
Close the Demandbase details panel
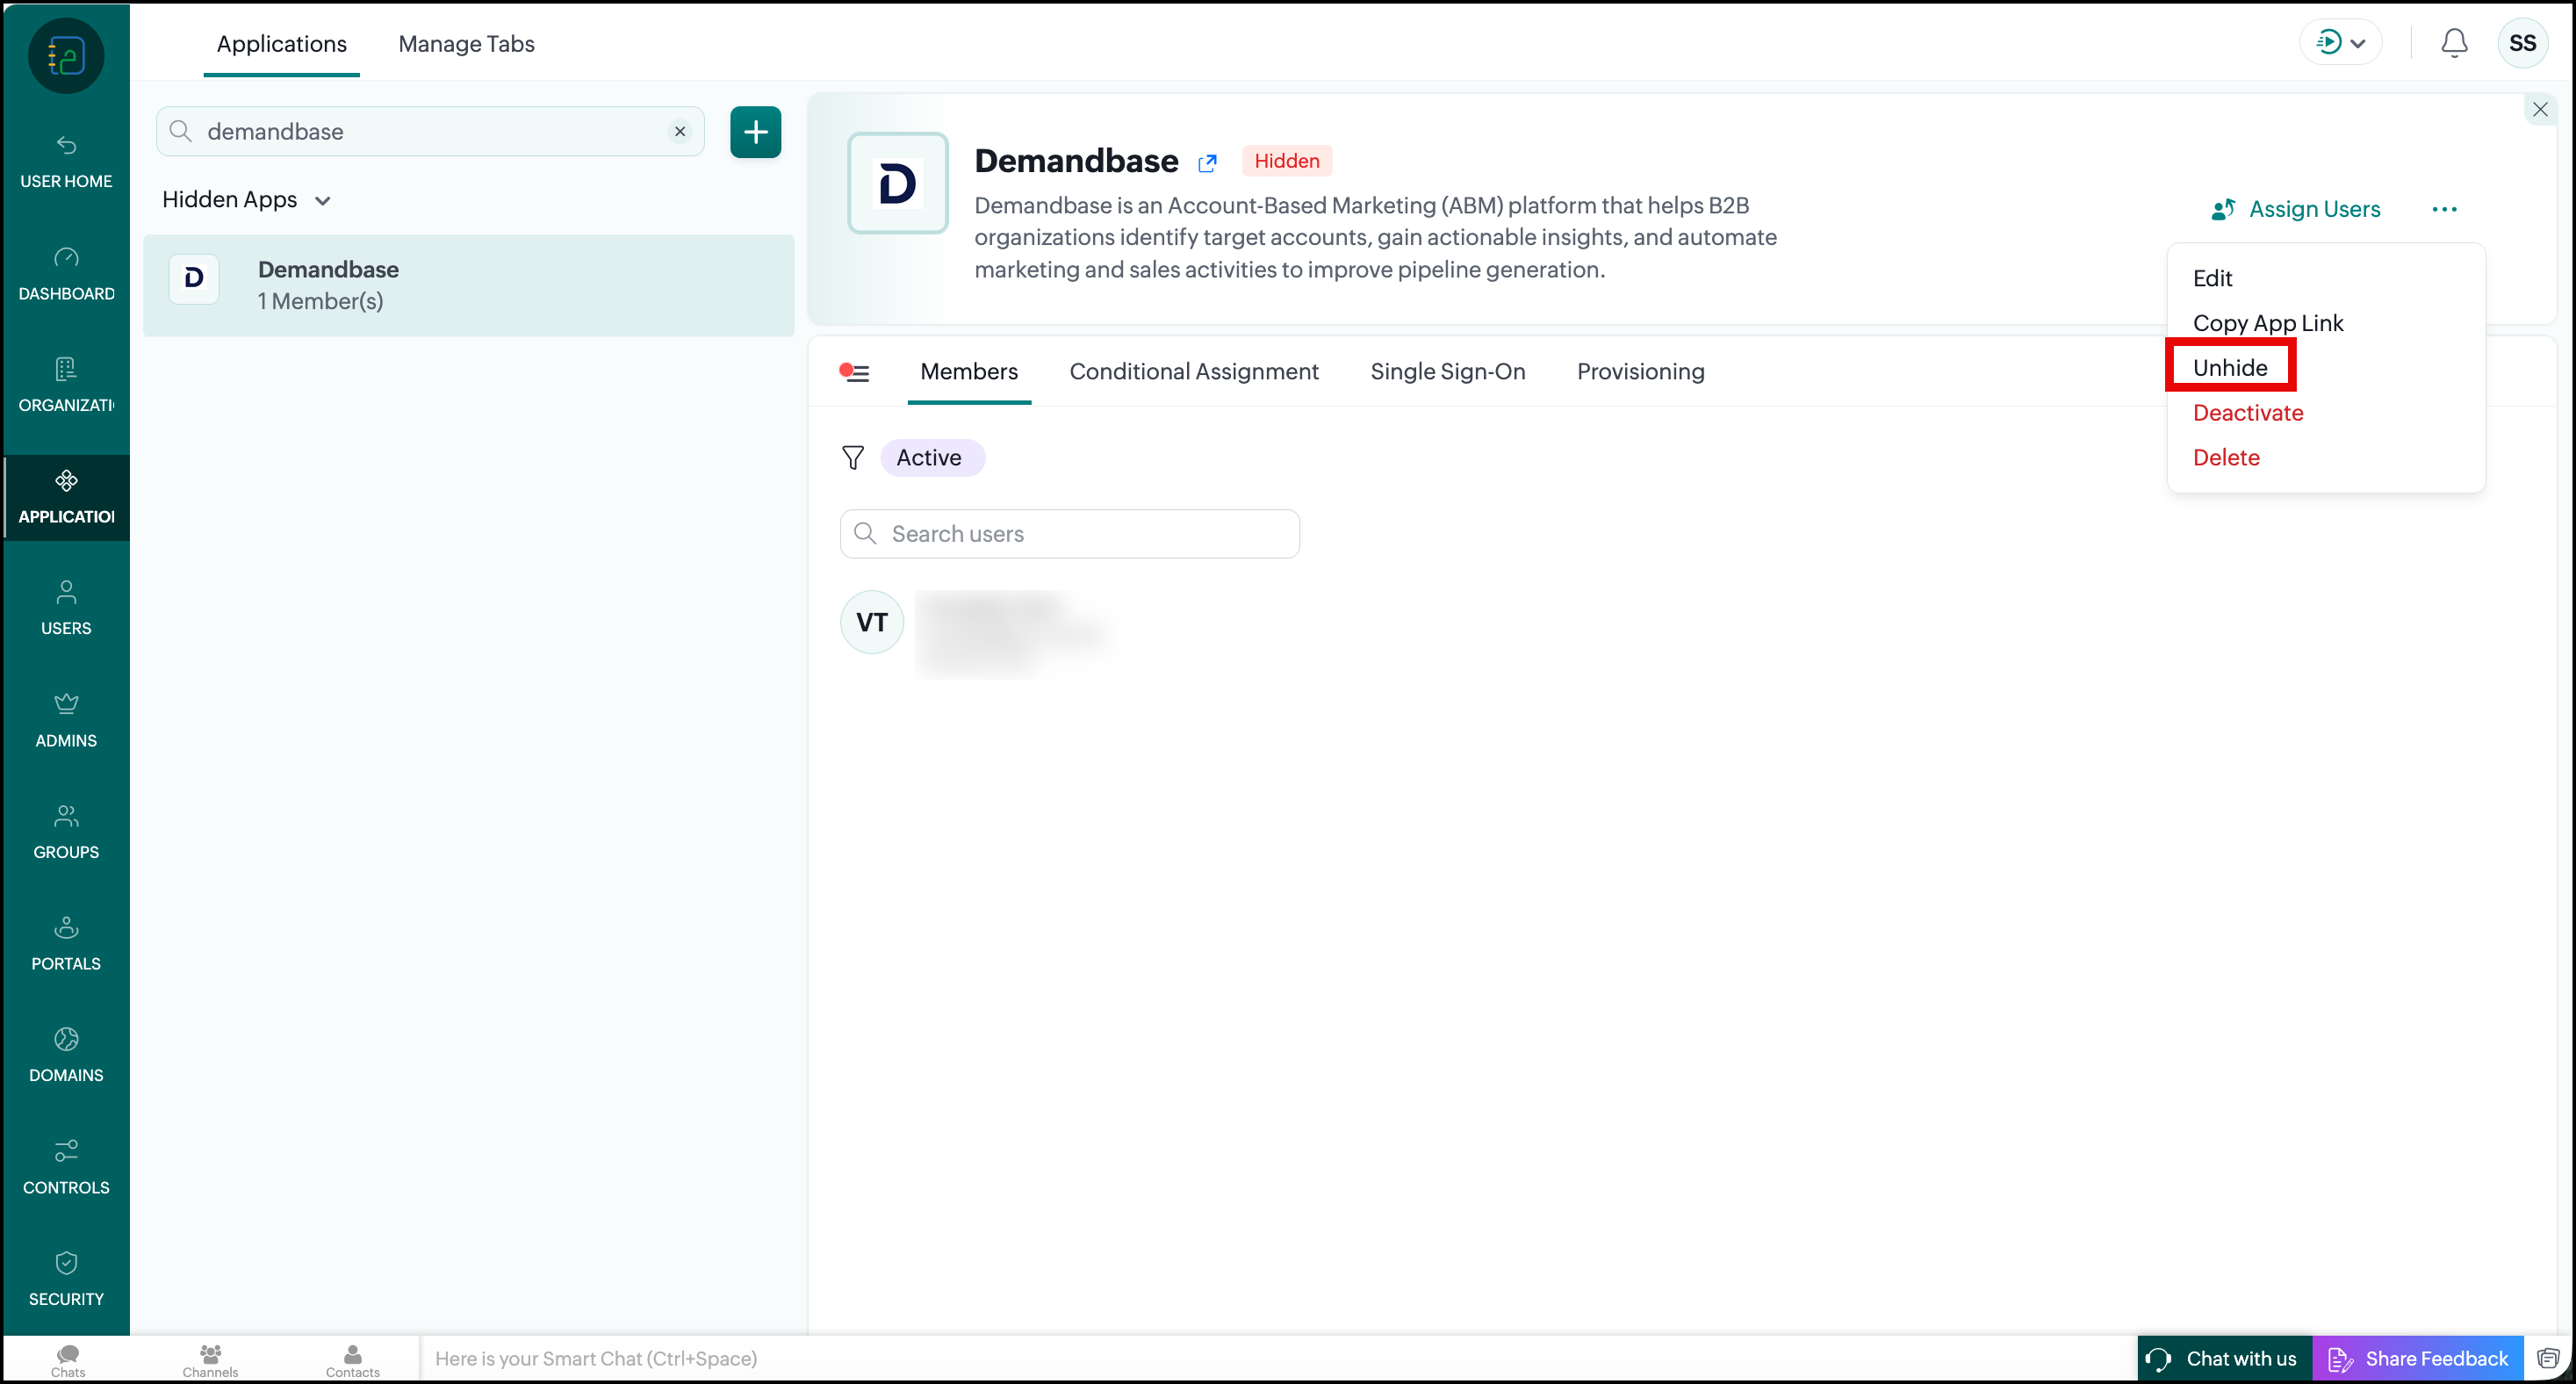(x=2540, y=109)
